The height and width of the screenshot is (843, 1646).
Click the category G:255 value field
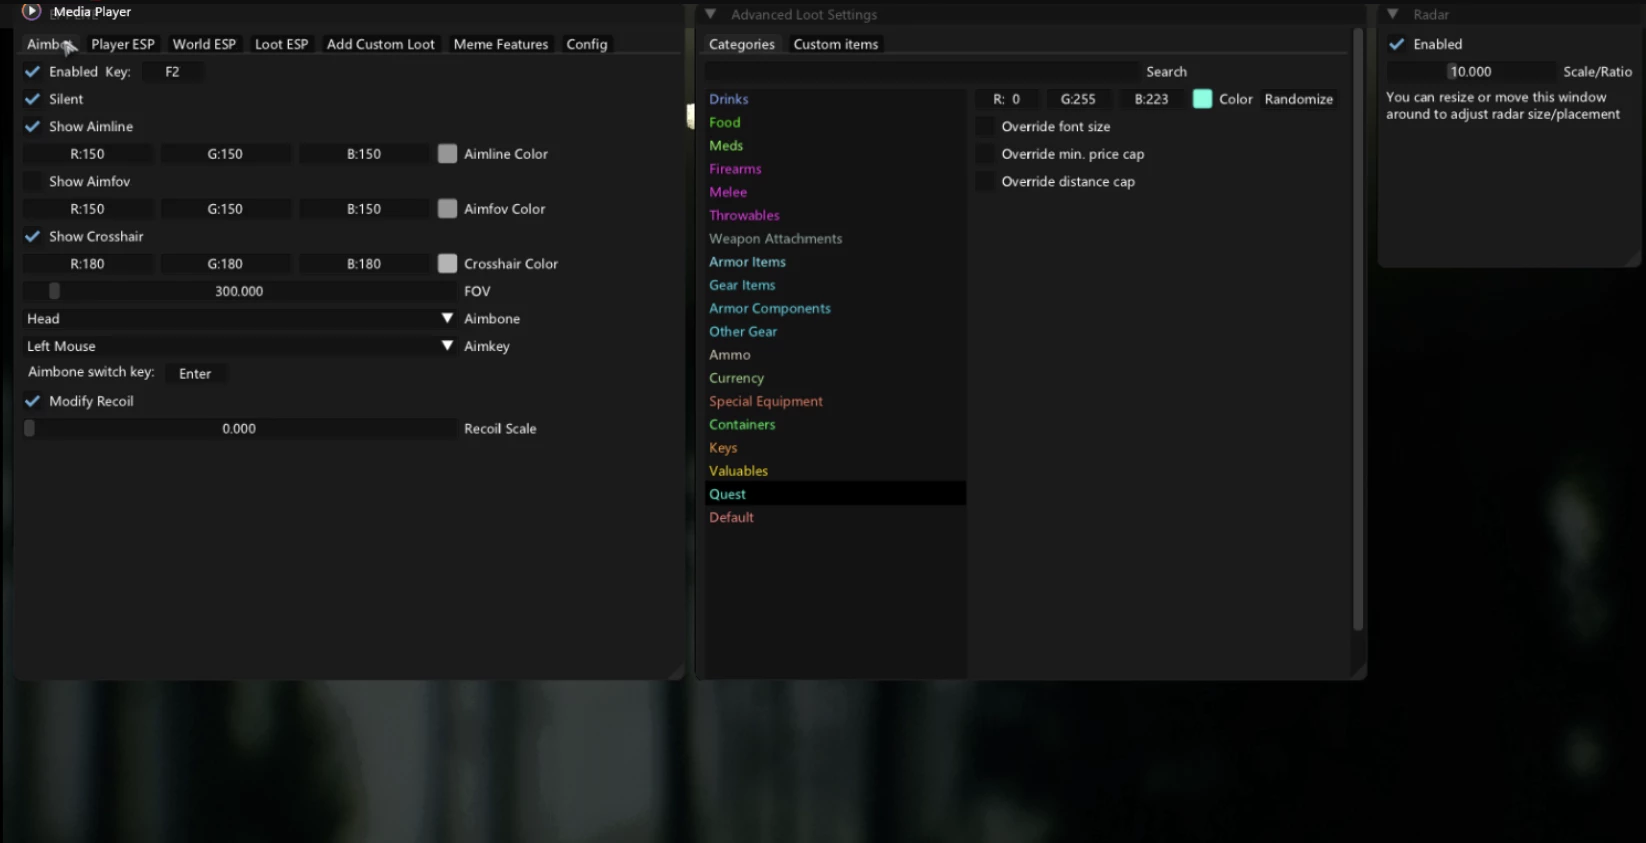[x=1078, y=99]
